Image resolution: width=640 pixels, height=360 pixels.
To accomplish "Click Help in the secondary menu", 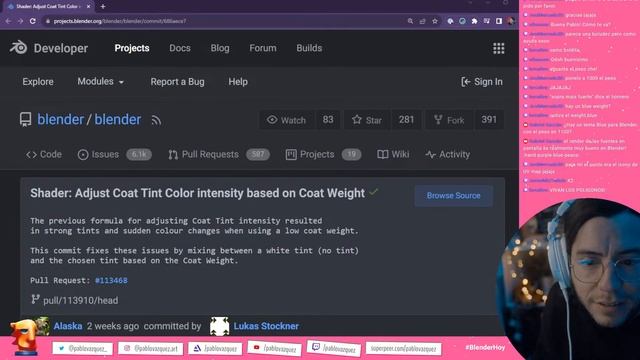I will [238, 82].
